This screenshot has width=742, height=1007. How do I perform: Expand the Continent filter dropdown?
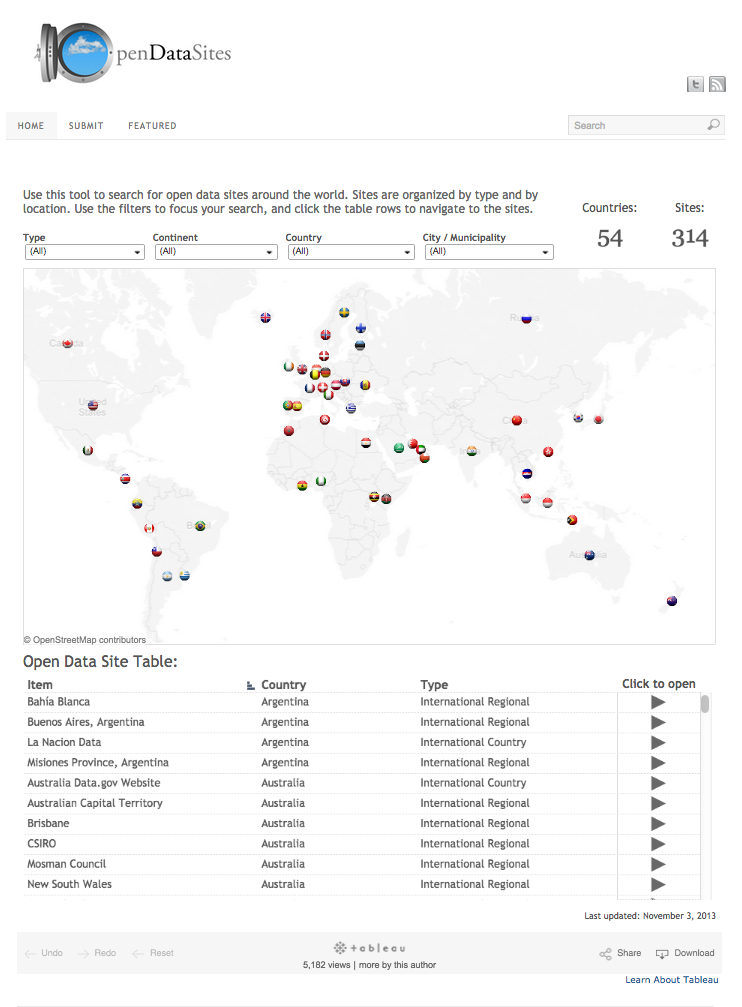[x=215, y=252]
